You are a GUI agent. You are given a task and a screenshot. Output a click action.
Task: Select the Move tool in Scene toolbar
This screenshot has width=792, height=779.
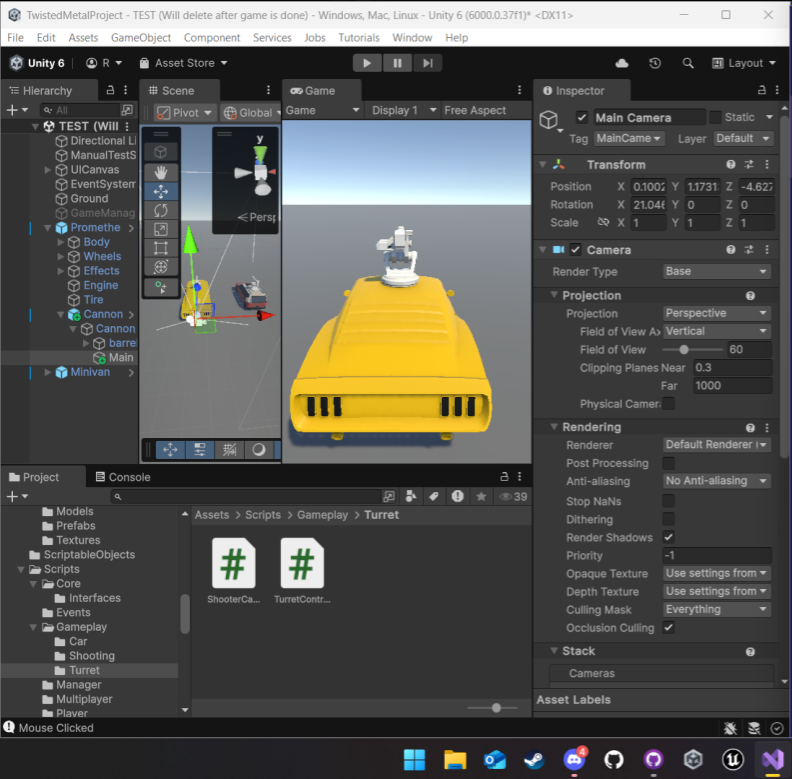pos(161,191)
